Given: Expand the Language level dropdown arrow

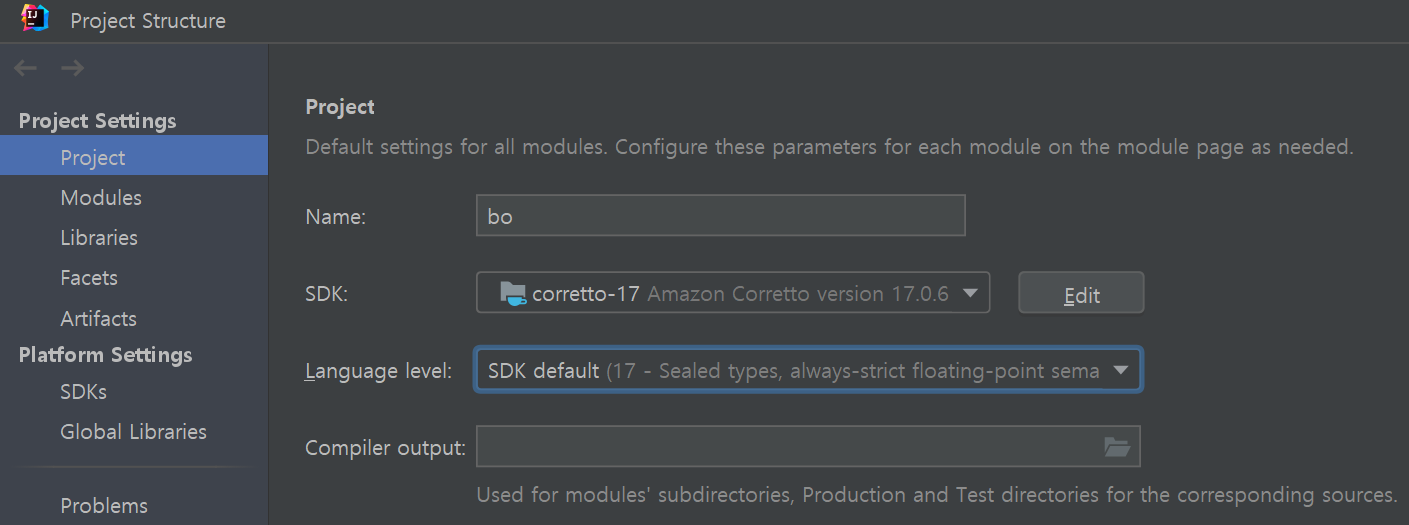Looking at the screenshot, I should tap(1121, 370).
